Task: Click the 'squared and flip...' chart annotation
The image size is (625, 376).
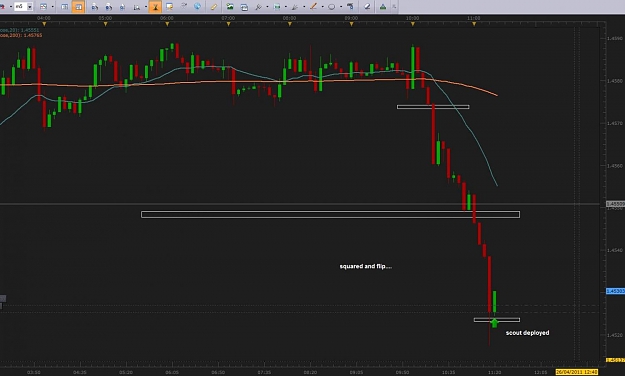Action: click(x=366, y=266)
